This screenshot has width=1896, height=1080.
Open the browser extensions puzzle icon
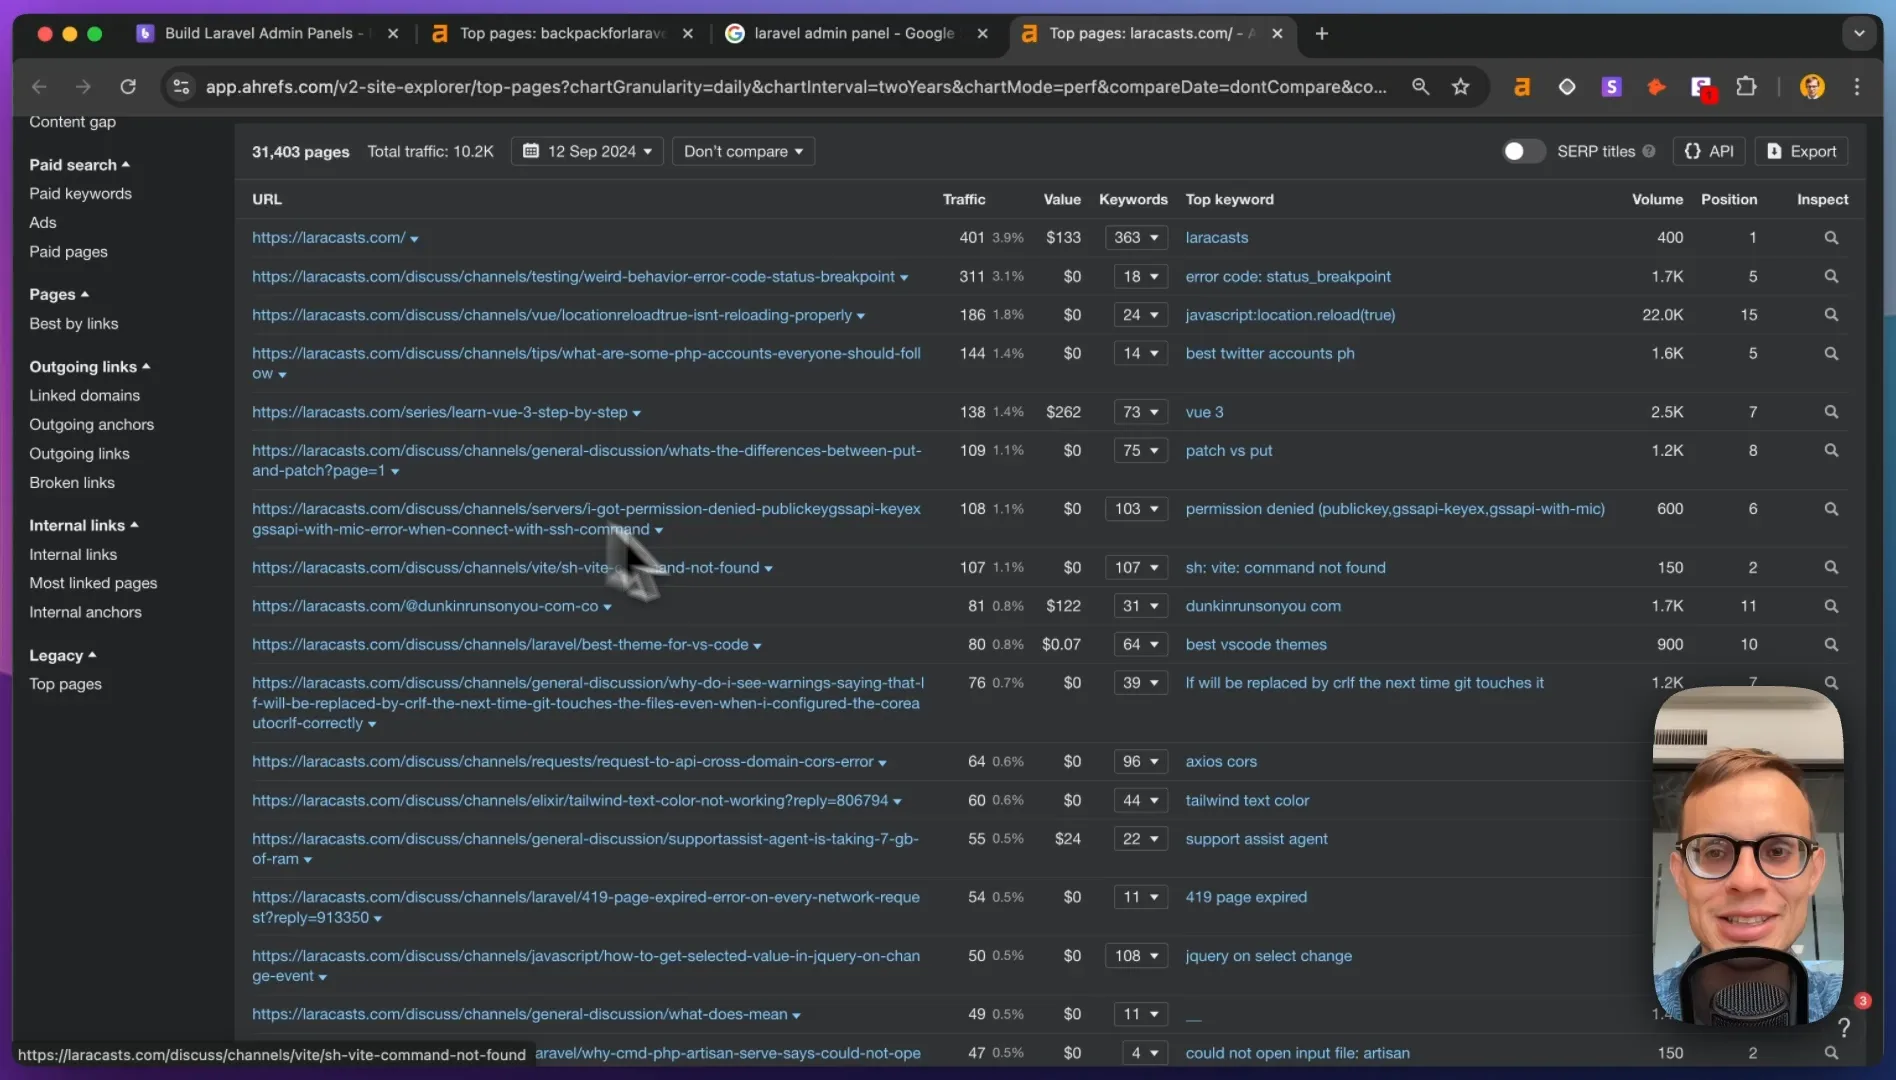click(x=1746, y=87)
